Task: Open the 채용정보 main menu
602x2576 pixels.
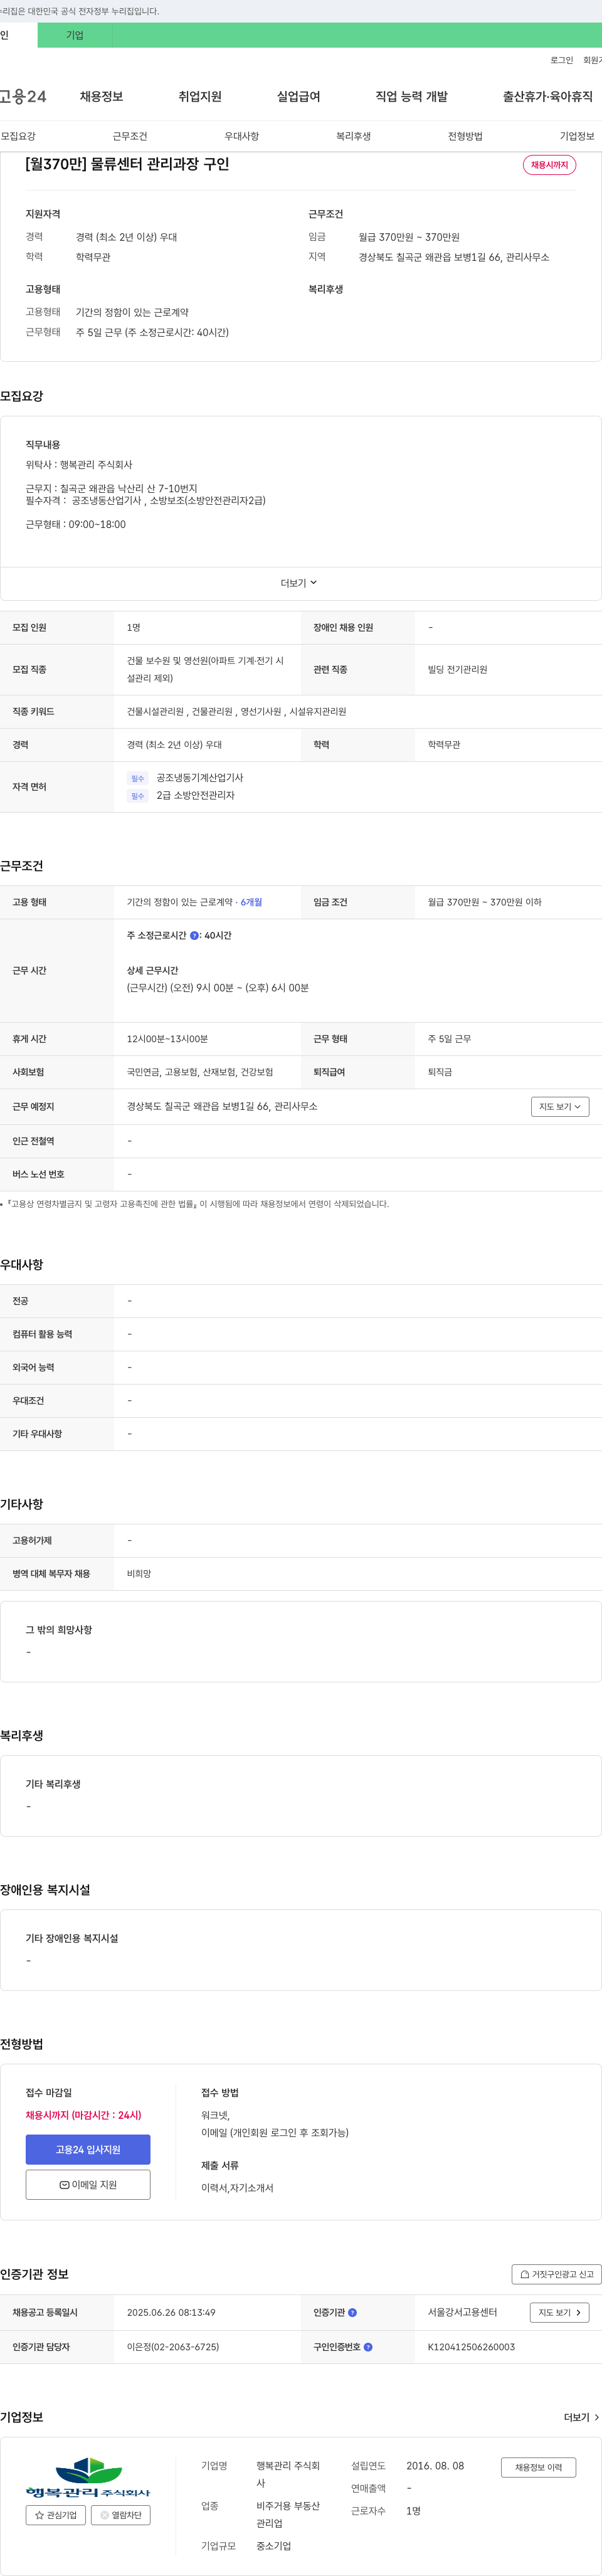Action: point(101,96)
